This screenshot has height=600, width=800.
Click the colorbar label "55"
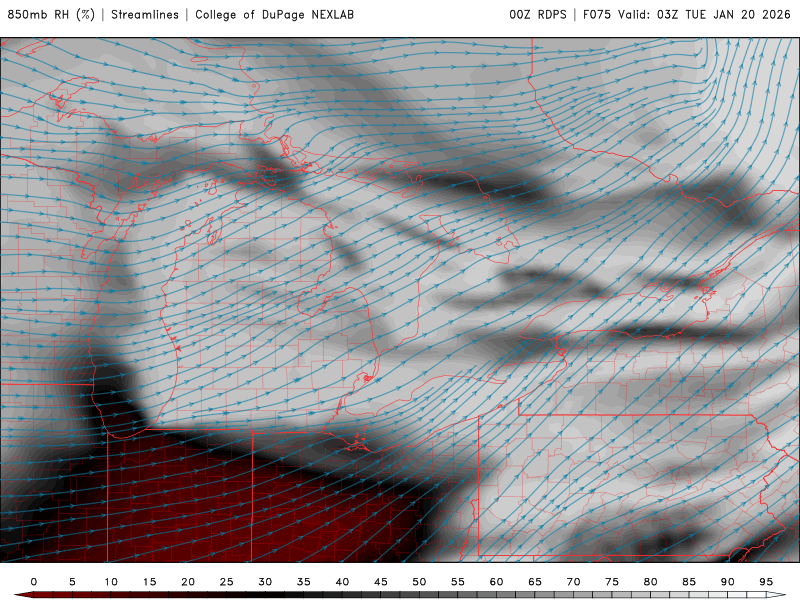[458, 582]
